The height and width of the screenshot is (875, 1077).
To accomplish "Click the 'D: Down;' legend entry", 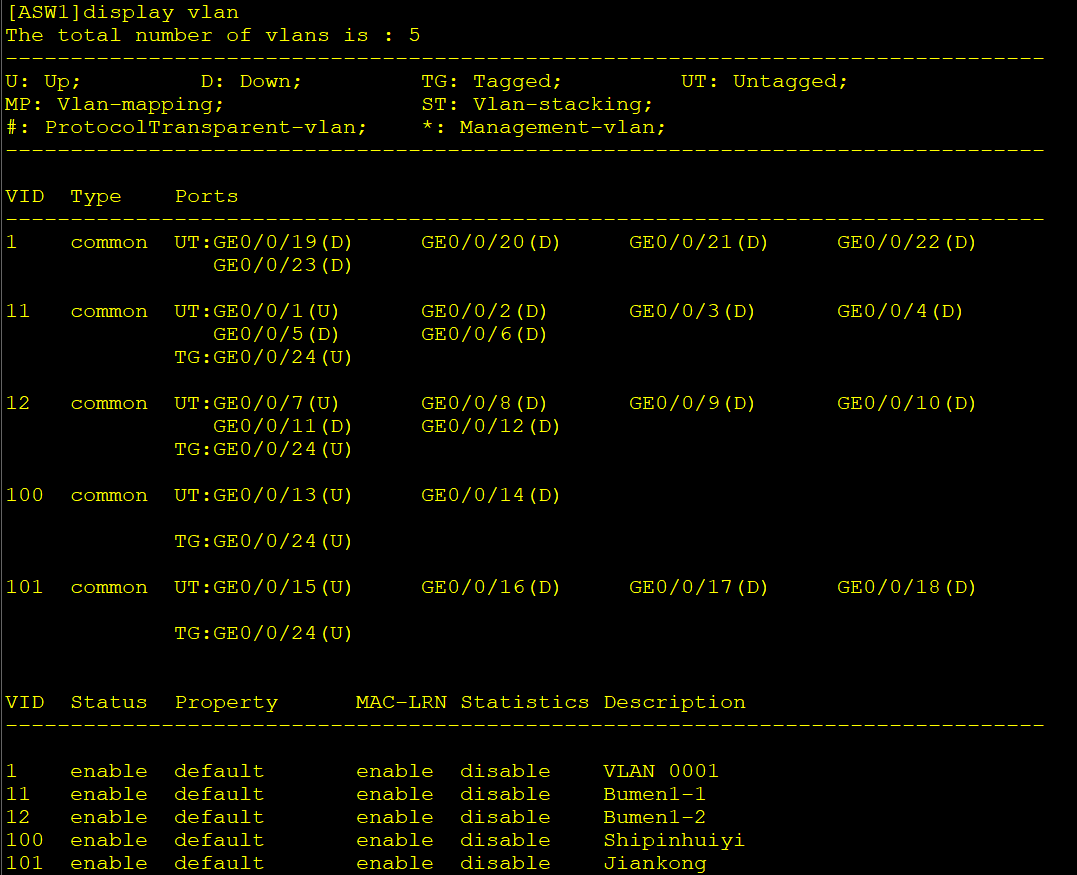I will (x=251, y=81).
